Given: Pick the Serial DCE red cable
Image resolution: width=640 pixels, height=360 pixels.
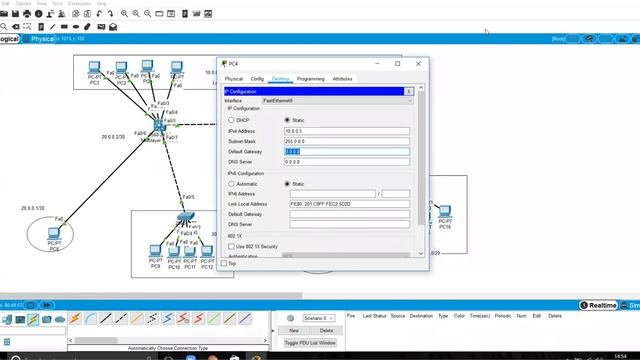Looking at the screenshot, I should pos(183,318).
